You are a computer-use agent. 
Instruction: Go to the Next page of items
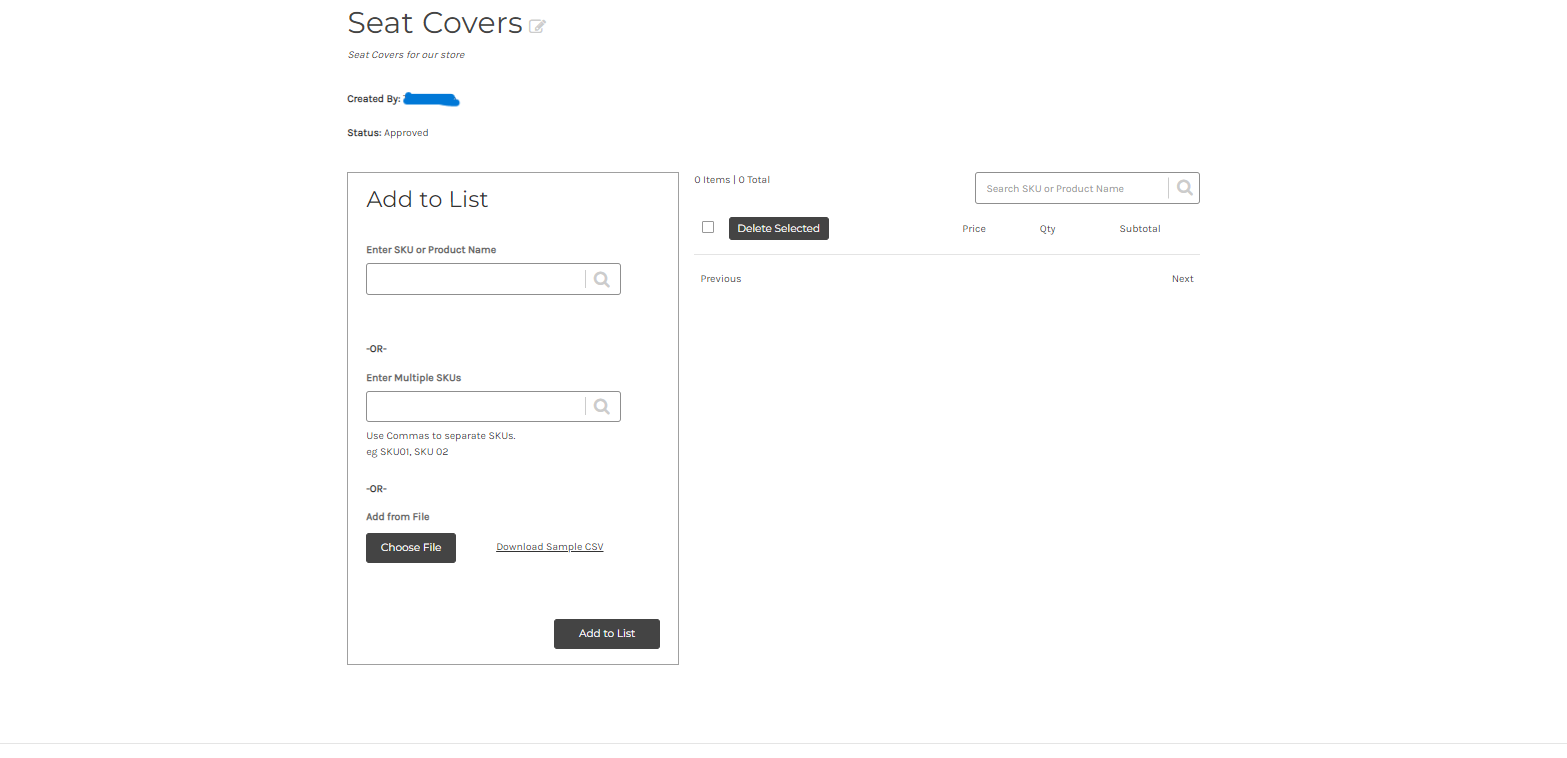1182,279
